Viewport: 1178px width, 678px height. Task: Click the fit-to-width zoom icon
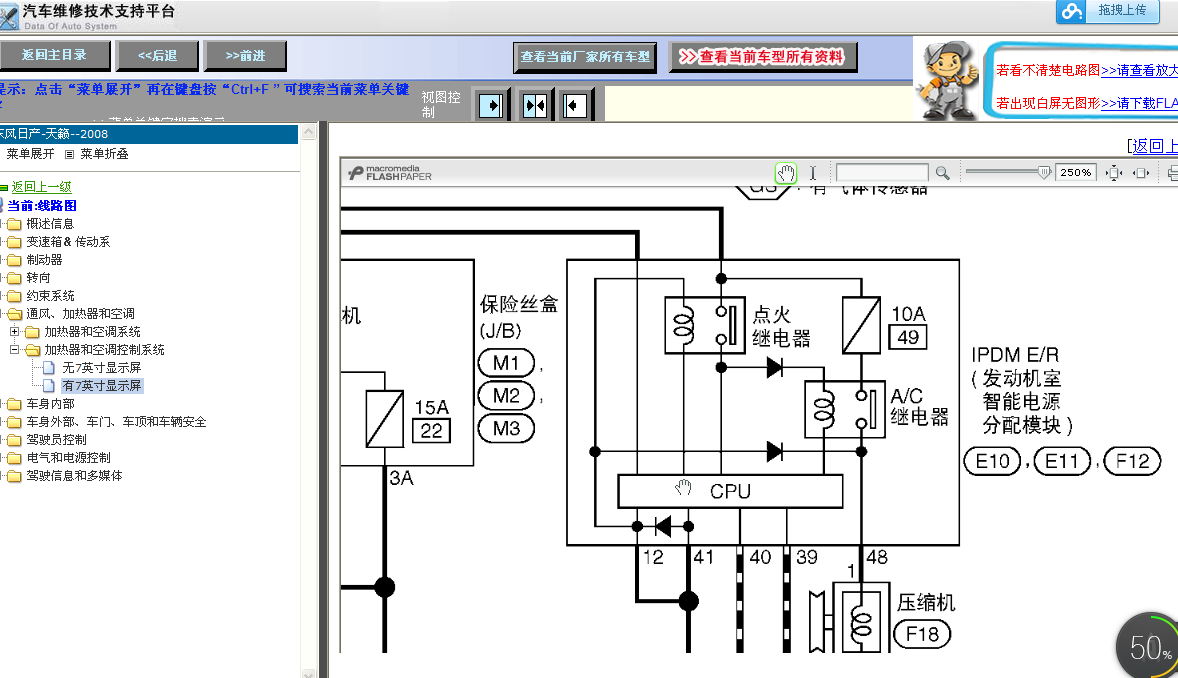1141,173
